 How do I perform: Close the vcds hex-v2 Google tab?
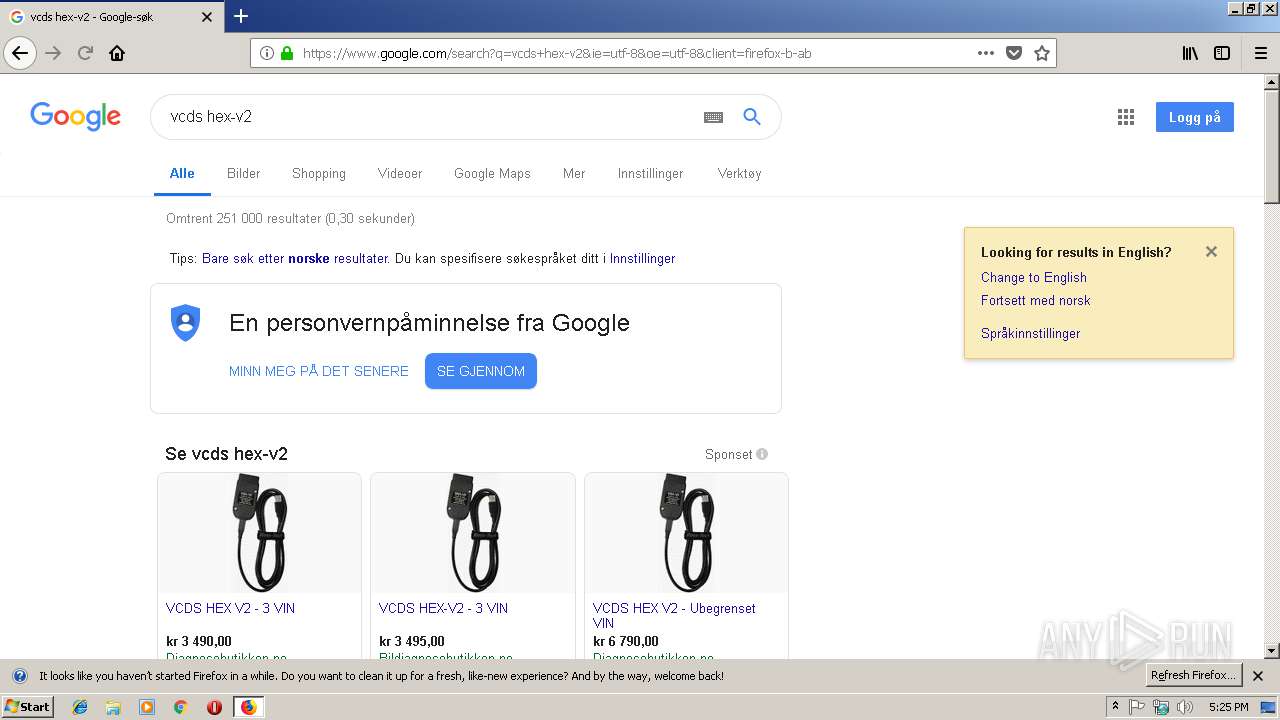pyautogui.click(x=207, y=17)
